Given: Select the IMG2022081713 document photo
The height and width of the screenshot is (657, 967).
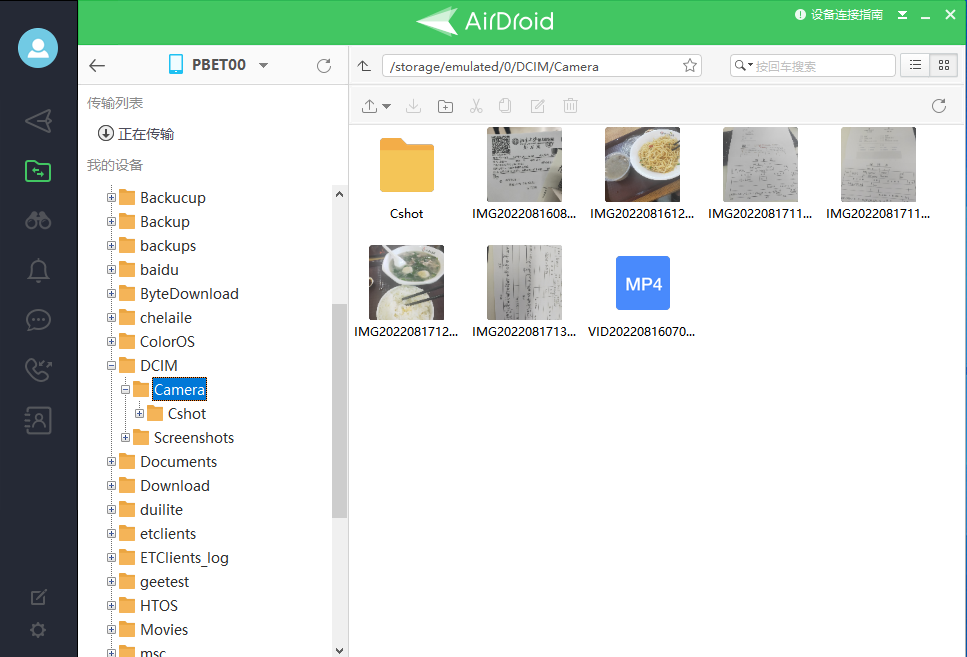Looking at the screenshot, I should 524,292.
